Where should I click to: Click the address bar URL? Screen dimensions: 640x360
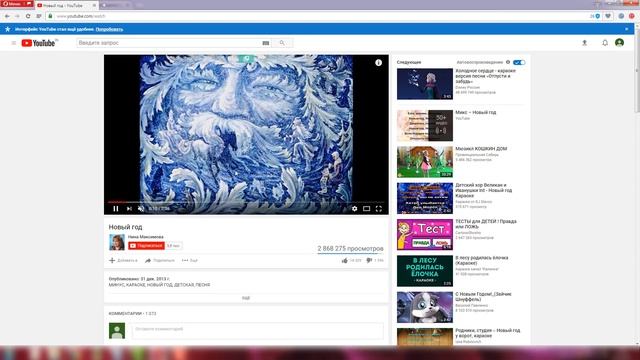(81, 16)
